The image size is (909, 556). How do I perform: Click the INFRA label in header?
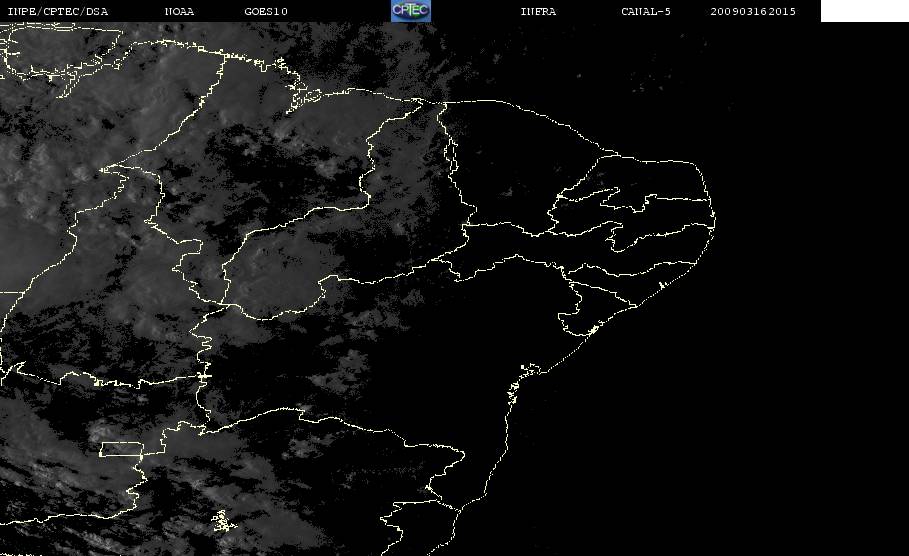pos(538,11)
